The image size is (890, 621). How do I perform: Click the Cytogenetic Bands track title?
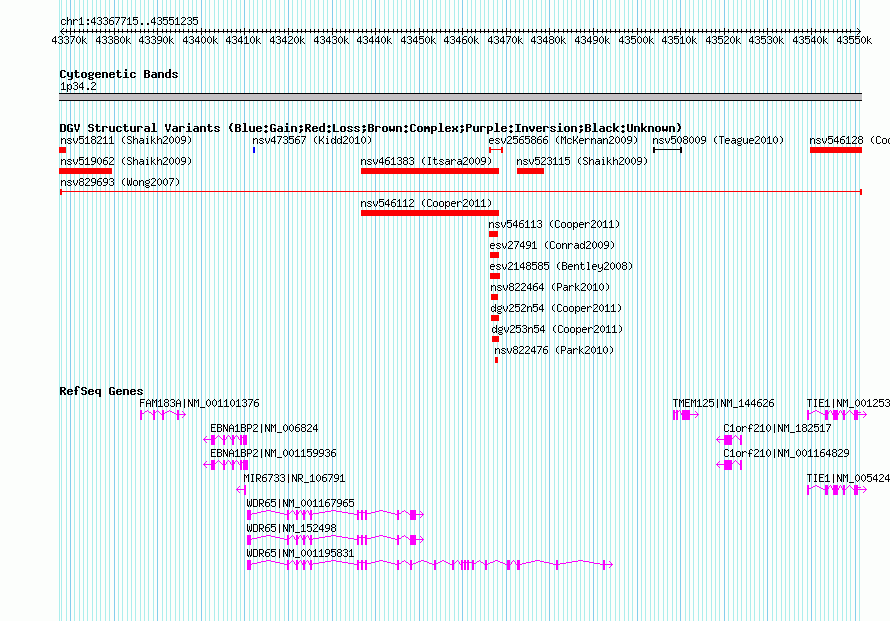click(119, 74)
